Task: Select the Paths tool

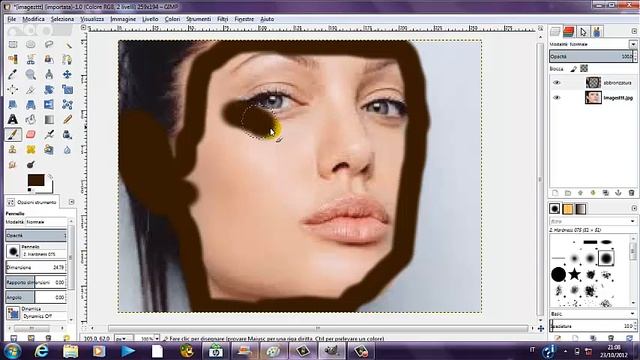Action: (x=67, y=60)
